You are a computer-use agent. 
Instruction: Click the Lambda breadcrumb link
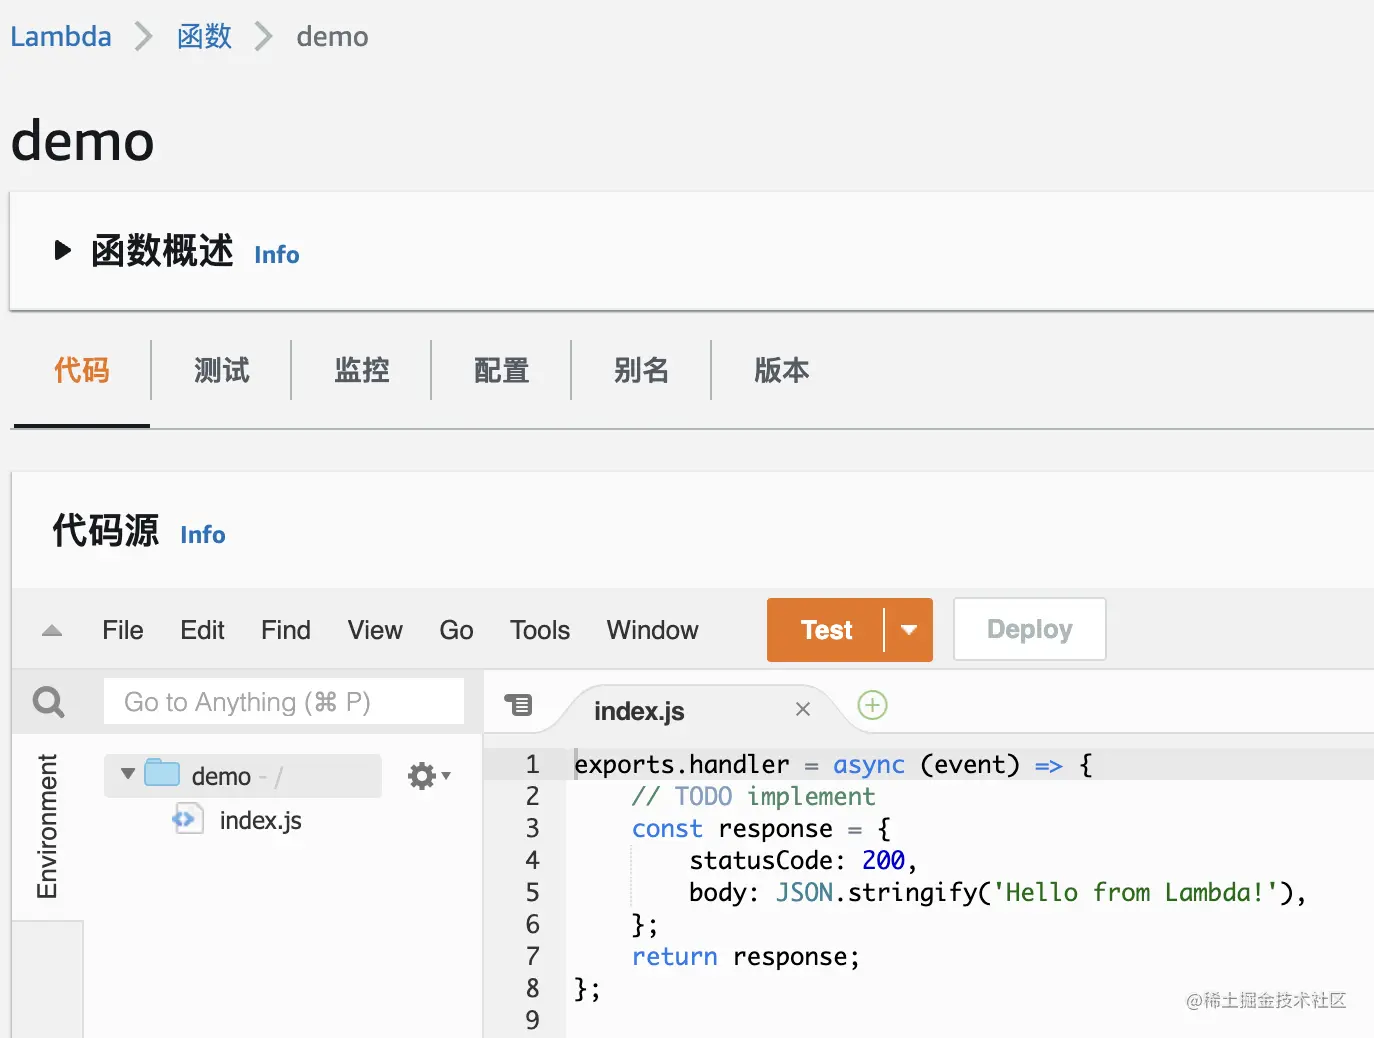pos(61,37)
